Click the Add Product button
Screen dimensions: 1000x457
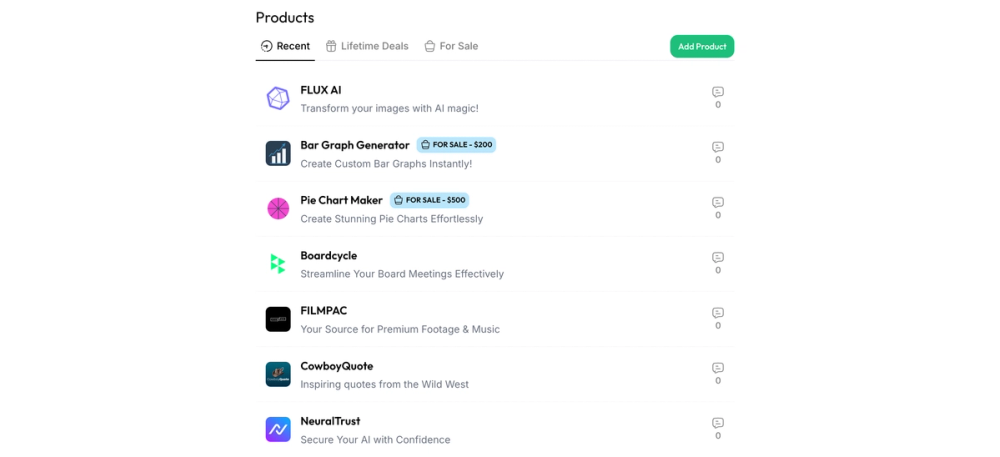point(702,47)
